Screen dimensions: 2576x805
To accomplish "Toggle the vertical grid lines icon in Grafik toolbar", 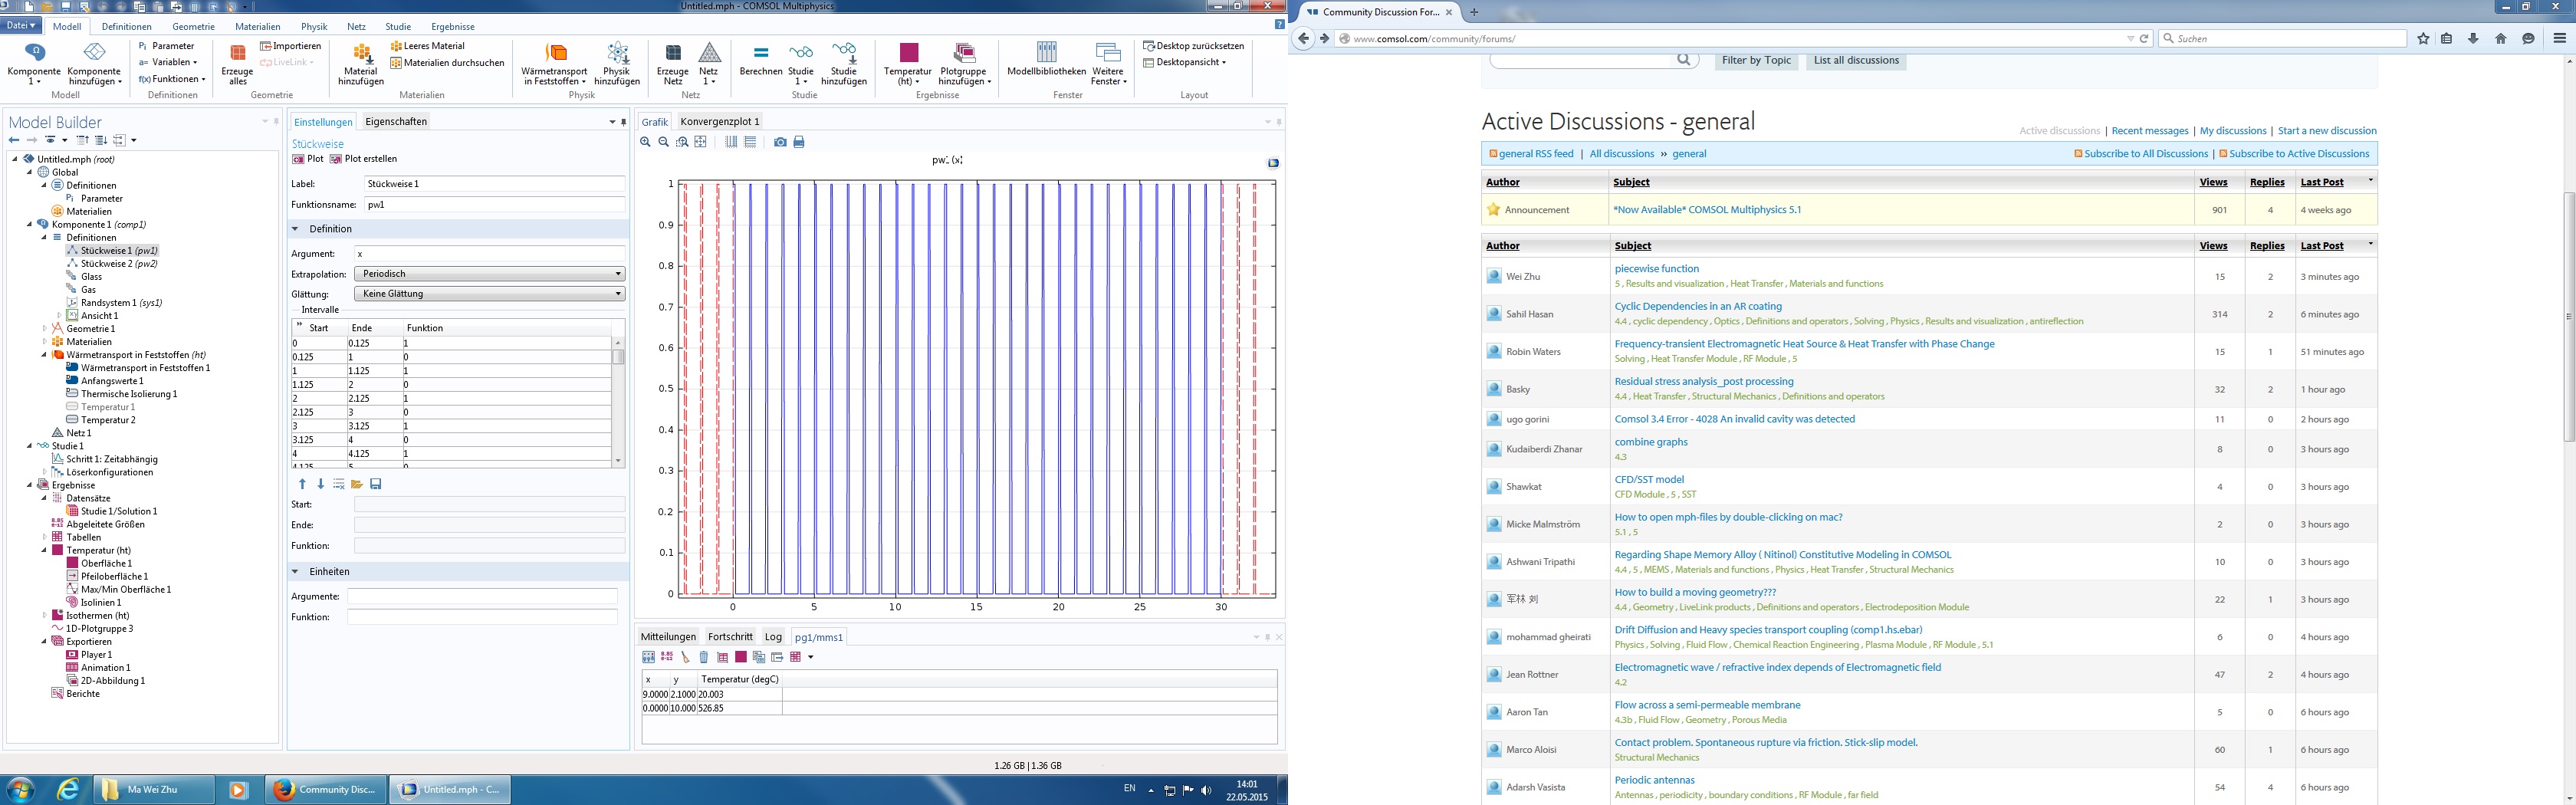I will (731, 142).
